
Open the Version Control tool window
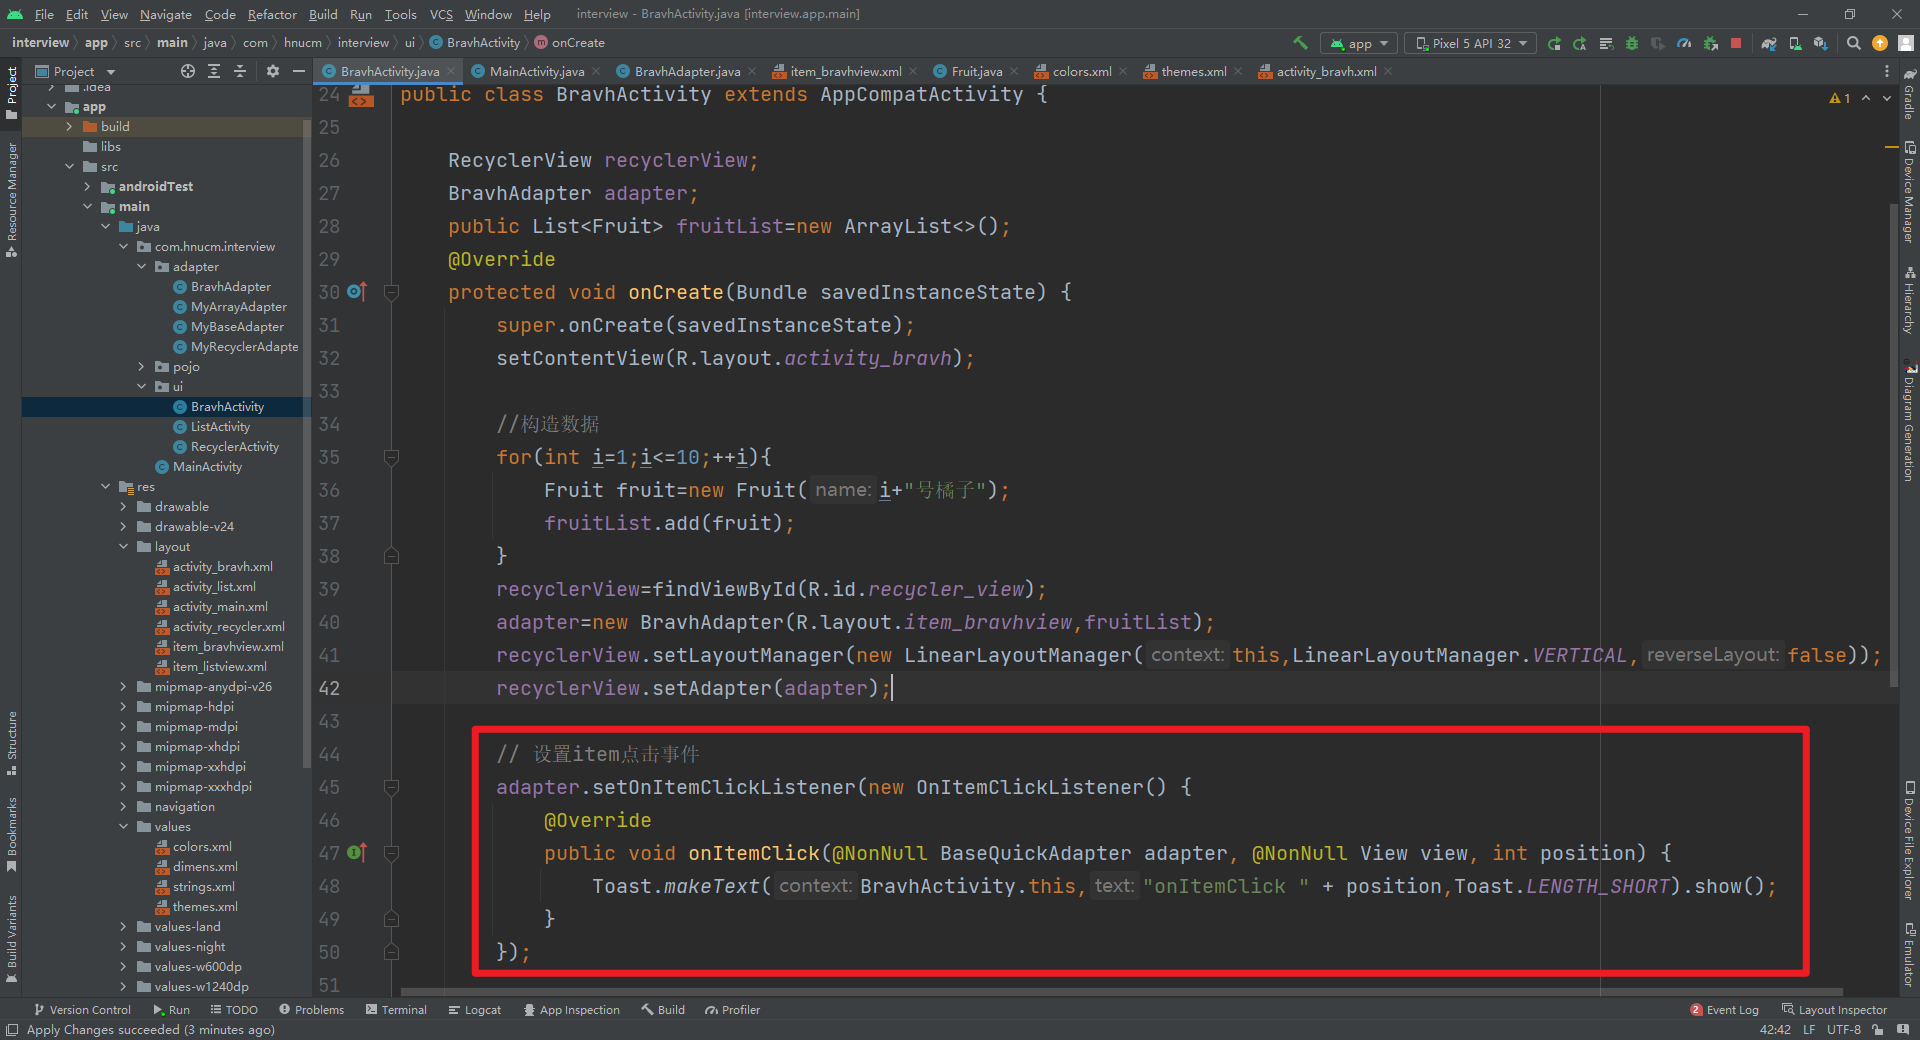pos(82,1010)
